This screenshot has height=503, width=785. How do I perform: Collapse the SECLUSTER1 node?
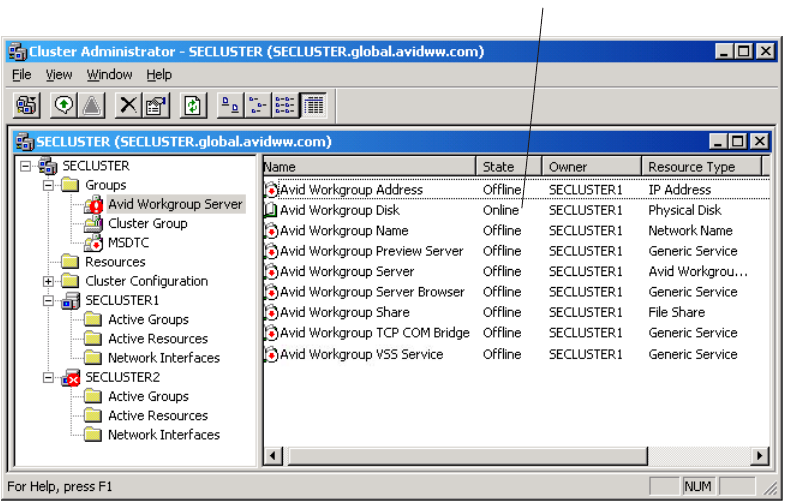(48, 300)
